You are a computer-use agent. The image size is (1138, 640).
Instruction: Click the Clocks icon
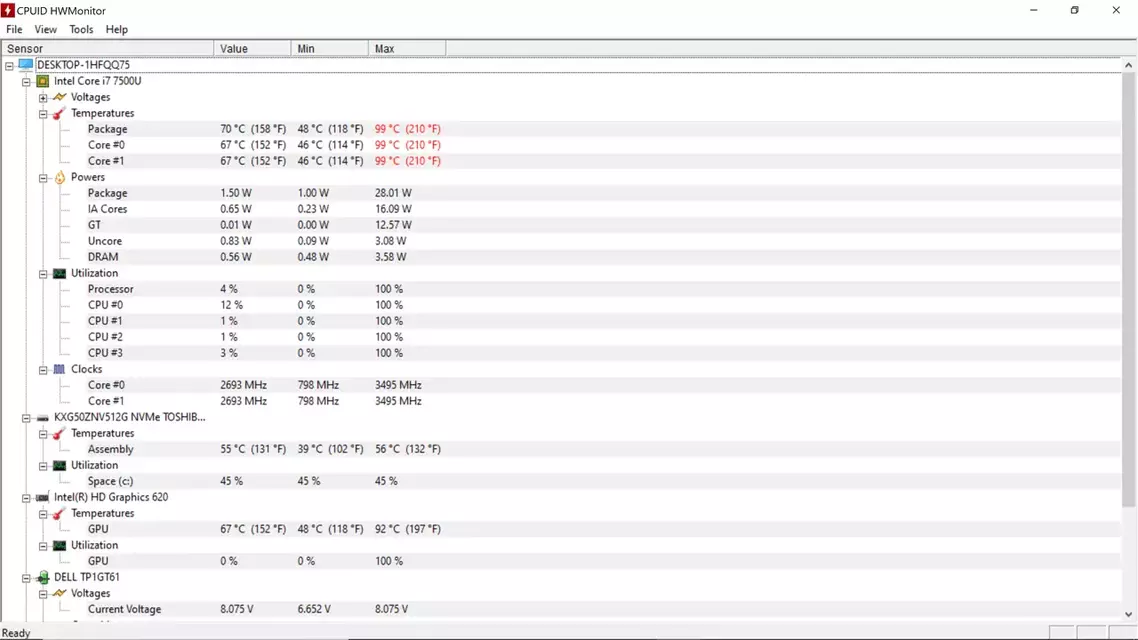(x=60, y=369)
